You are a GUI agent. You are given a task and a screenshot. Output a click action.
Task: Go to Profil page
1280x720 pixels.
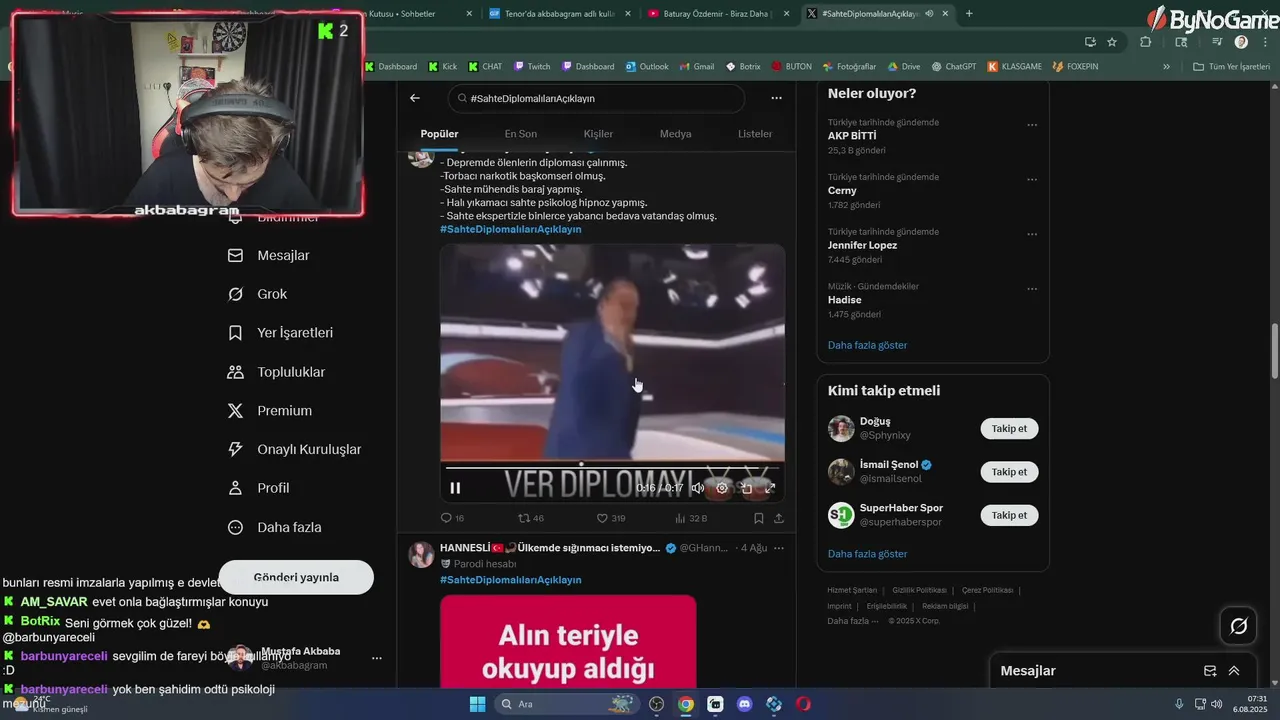tap(258, 488)
